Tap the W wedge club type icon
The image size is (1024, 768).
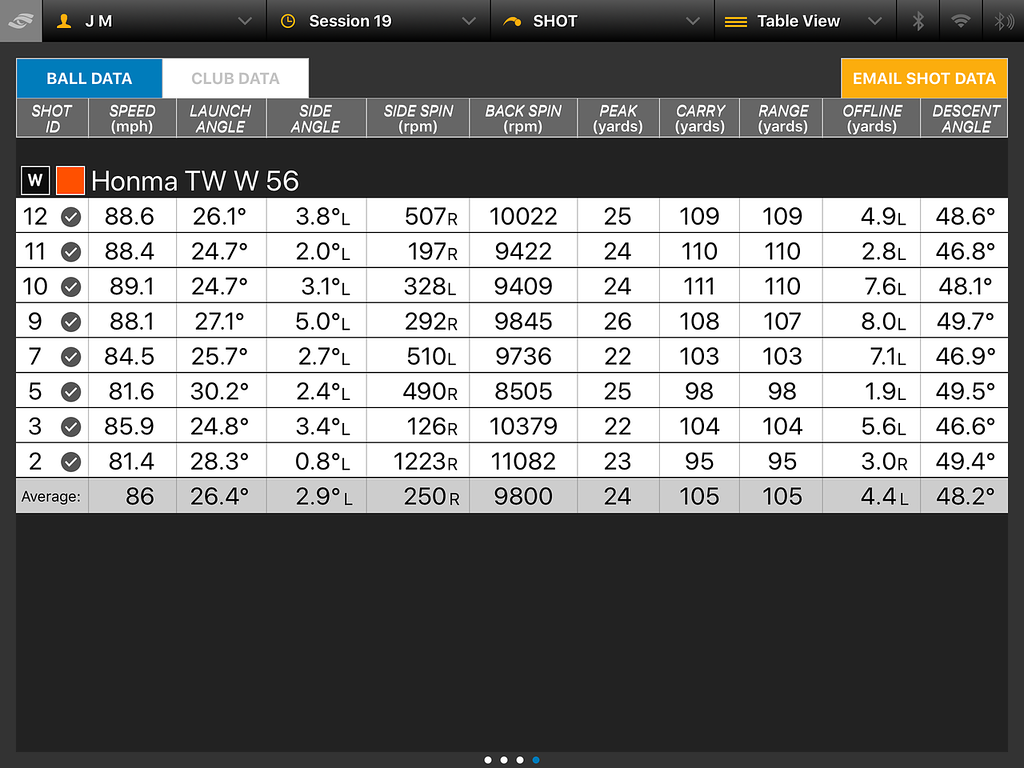(35, 180)
